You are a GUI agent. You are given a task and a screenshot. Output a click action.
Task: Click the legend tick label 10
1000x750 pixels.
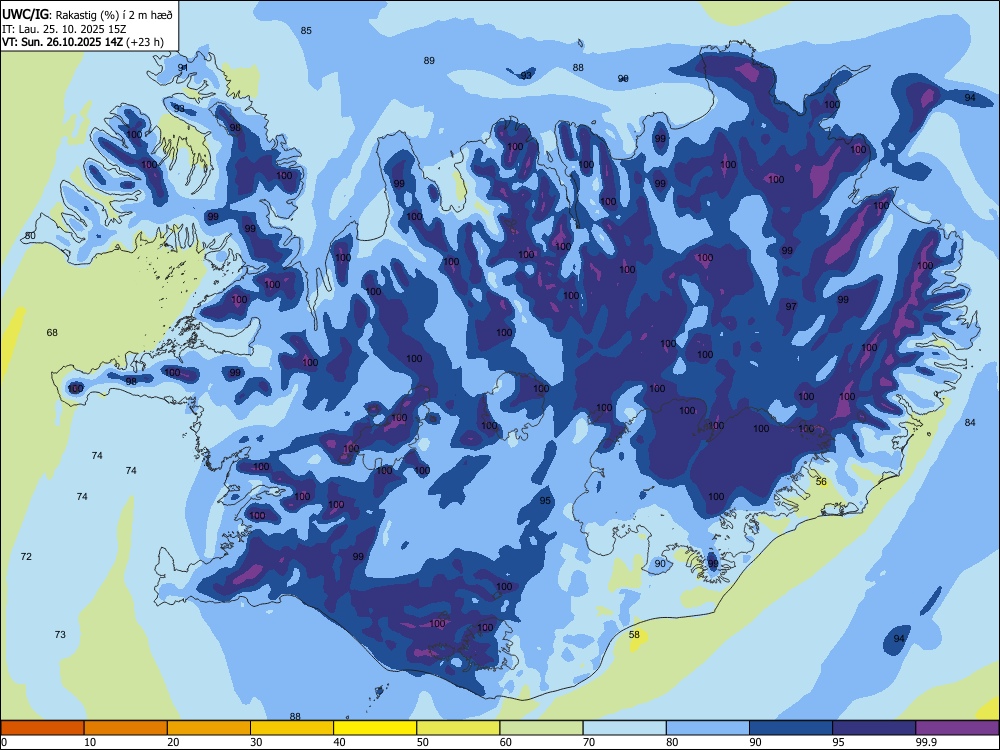pos(90,742)
